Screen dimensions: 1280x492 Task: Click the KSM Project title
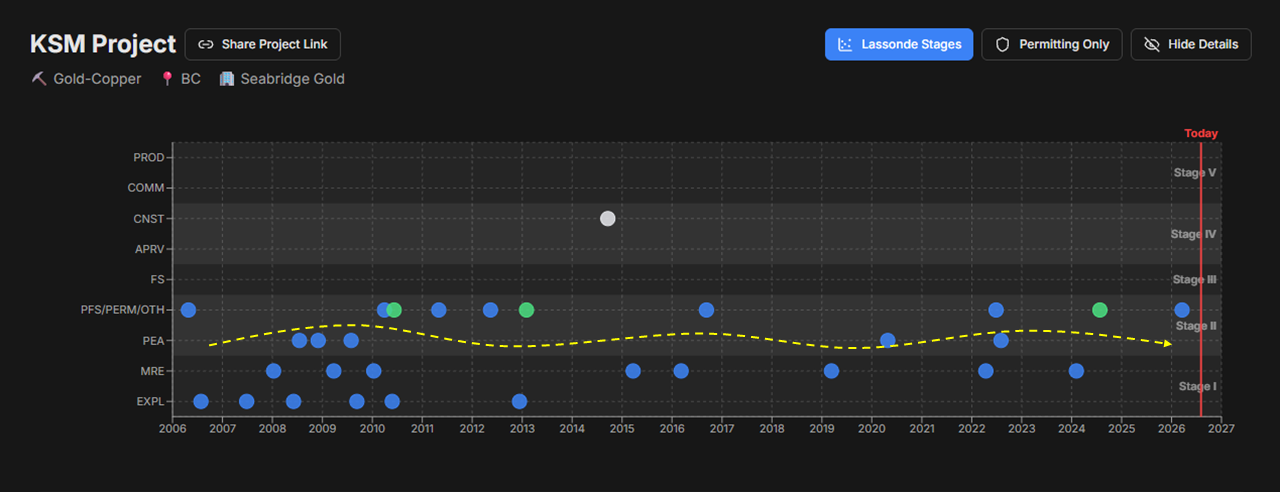(x=102, y=44)
